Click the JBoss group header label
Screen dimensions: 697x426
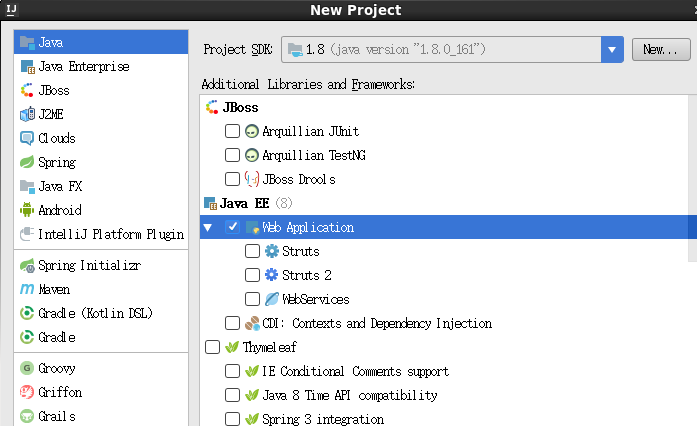click(240, 108)
